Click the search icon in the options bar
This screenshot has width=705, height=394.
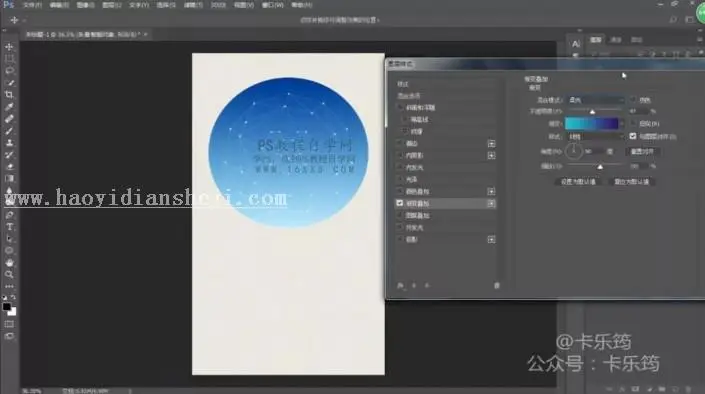(673, 20)
